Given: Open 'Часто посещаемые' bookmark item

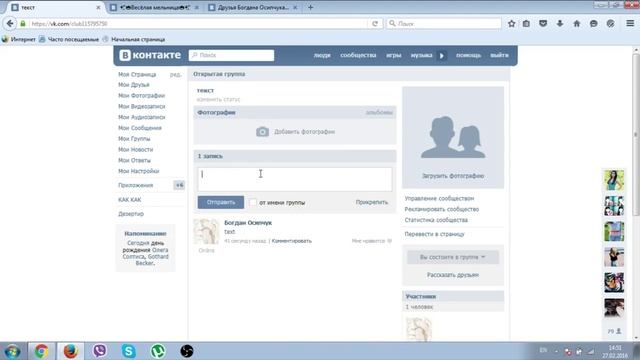Looking at the screenshot, I should (69, 40).
